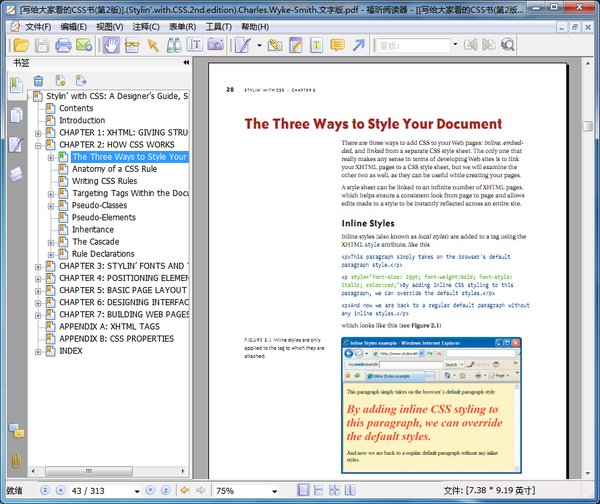Jump to first page using status bar button
Viewport: 600px width, 504px height.
pyautogui.click(x=43, y=491)
